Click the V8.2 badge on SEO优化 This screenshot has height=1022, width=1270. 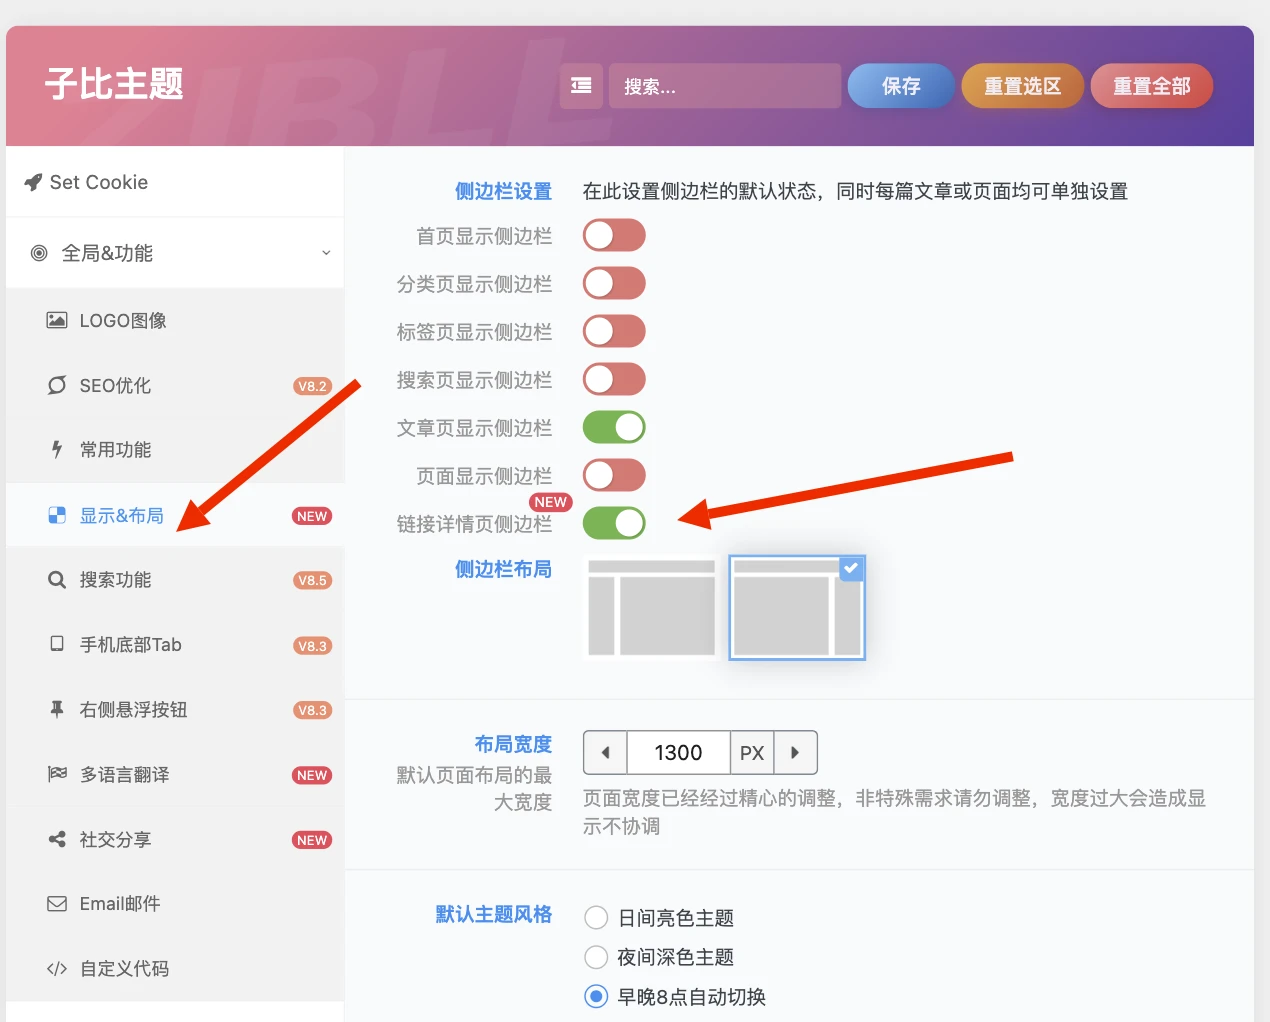[312, 386]
